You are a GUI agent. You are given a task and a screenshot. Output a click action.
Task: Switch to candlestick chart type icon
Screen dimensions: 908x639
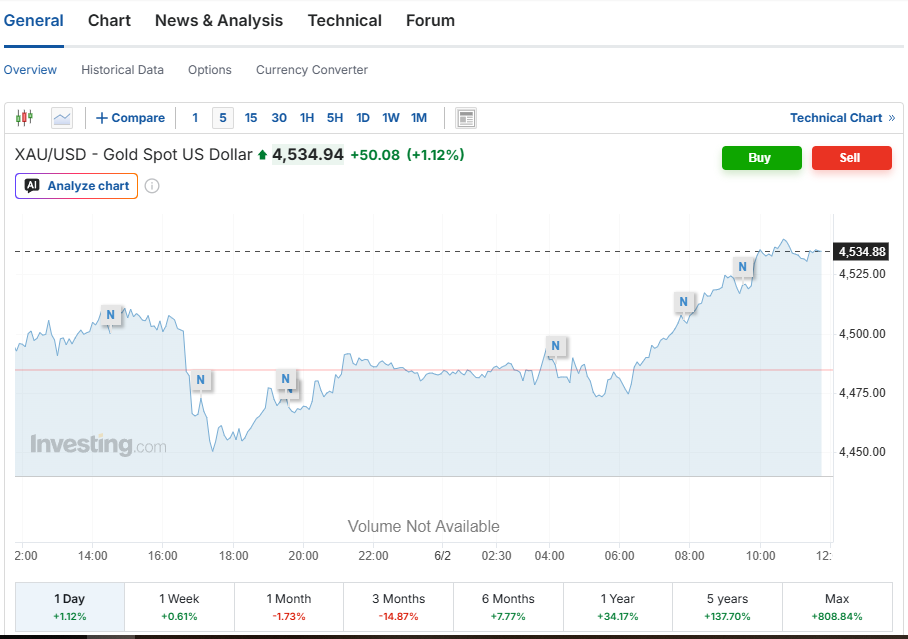[x=24, y=118]
